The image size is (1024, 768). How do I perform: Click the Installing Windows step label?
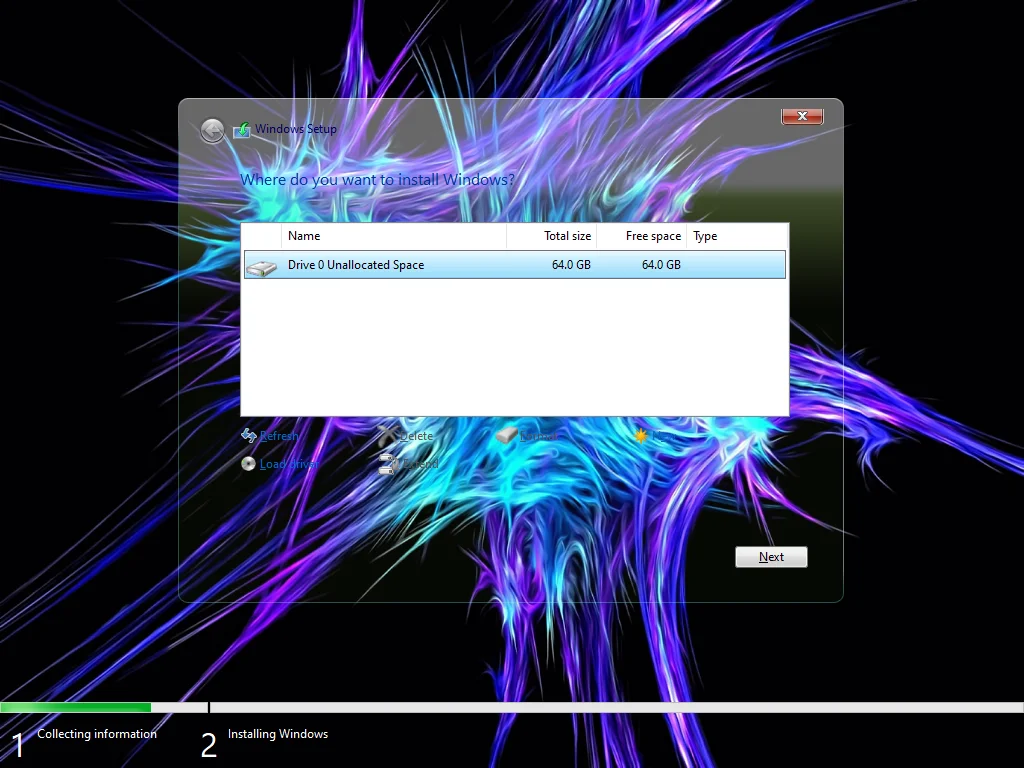pos(278,734)
